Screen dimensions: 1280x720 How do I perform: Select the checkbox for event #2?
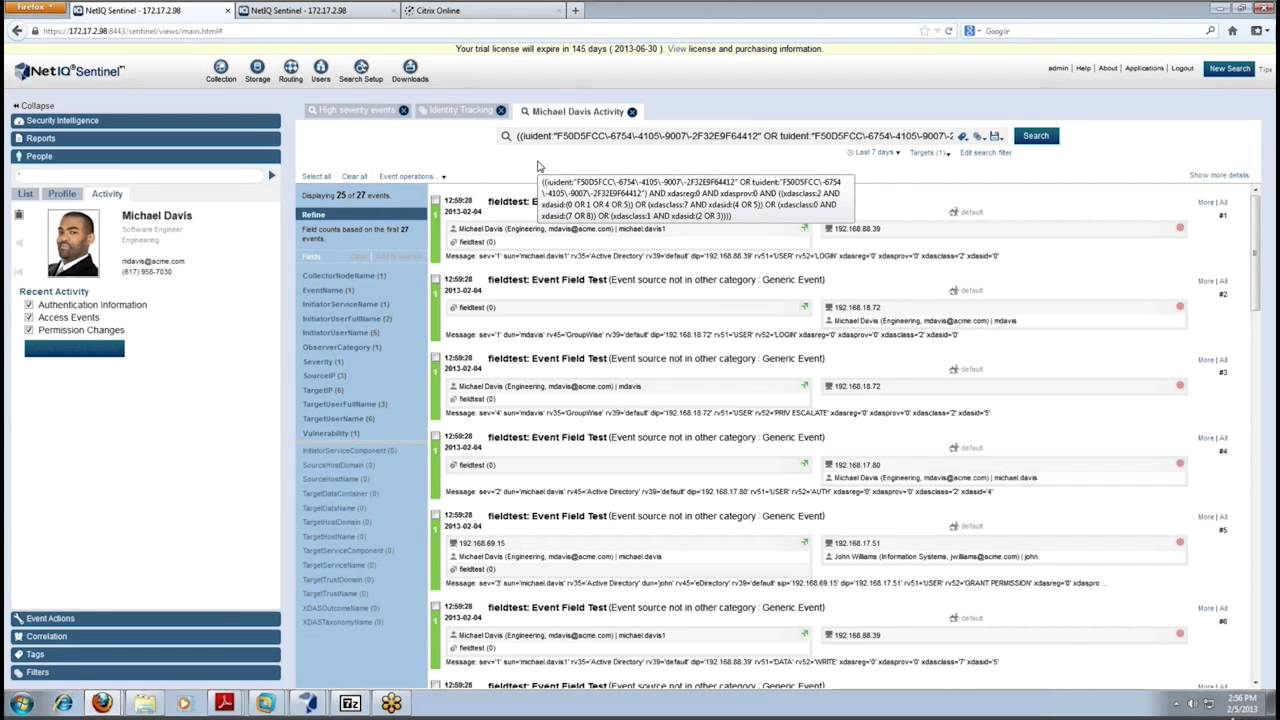coord(435,279)
